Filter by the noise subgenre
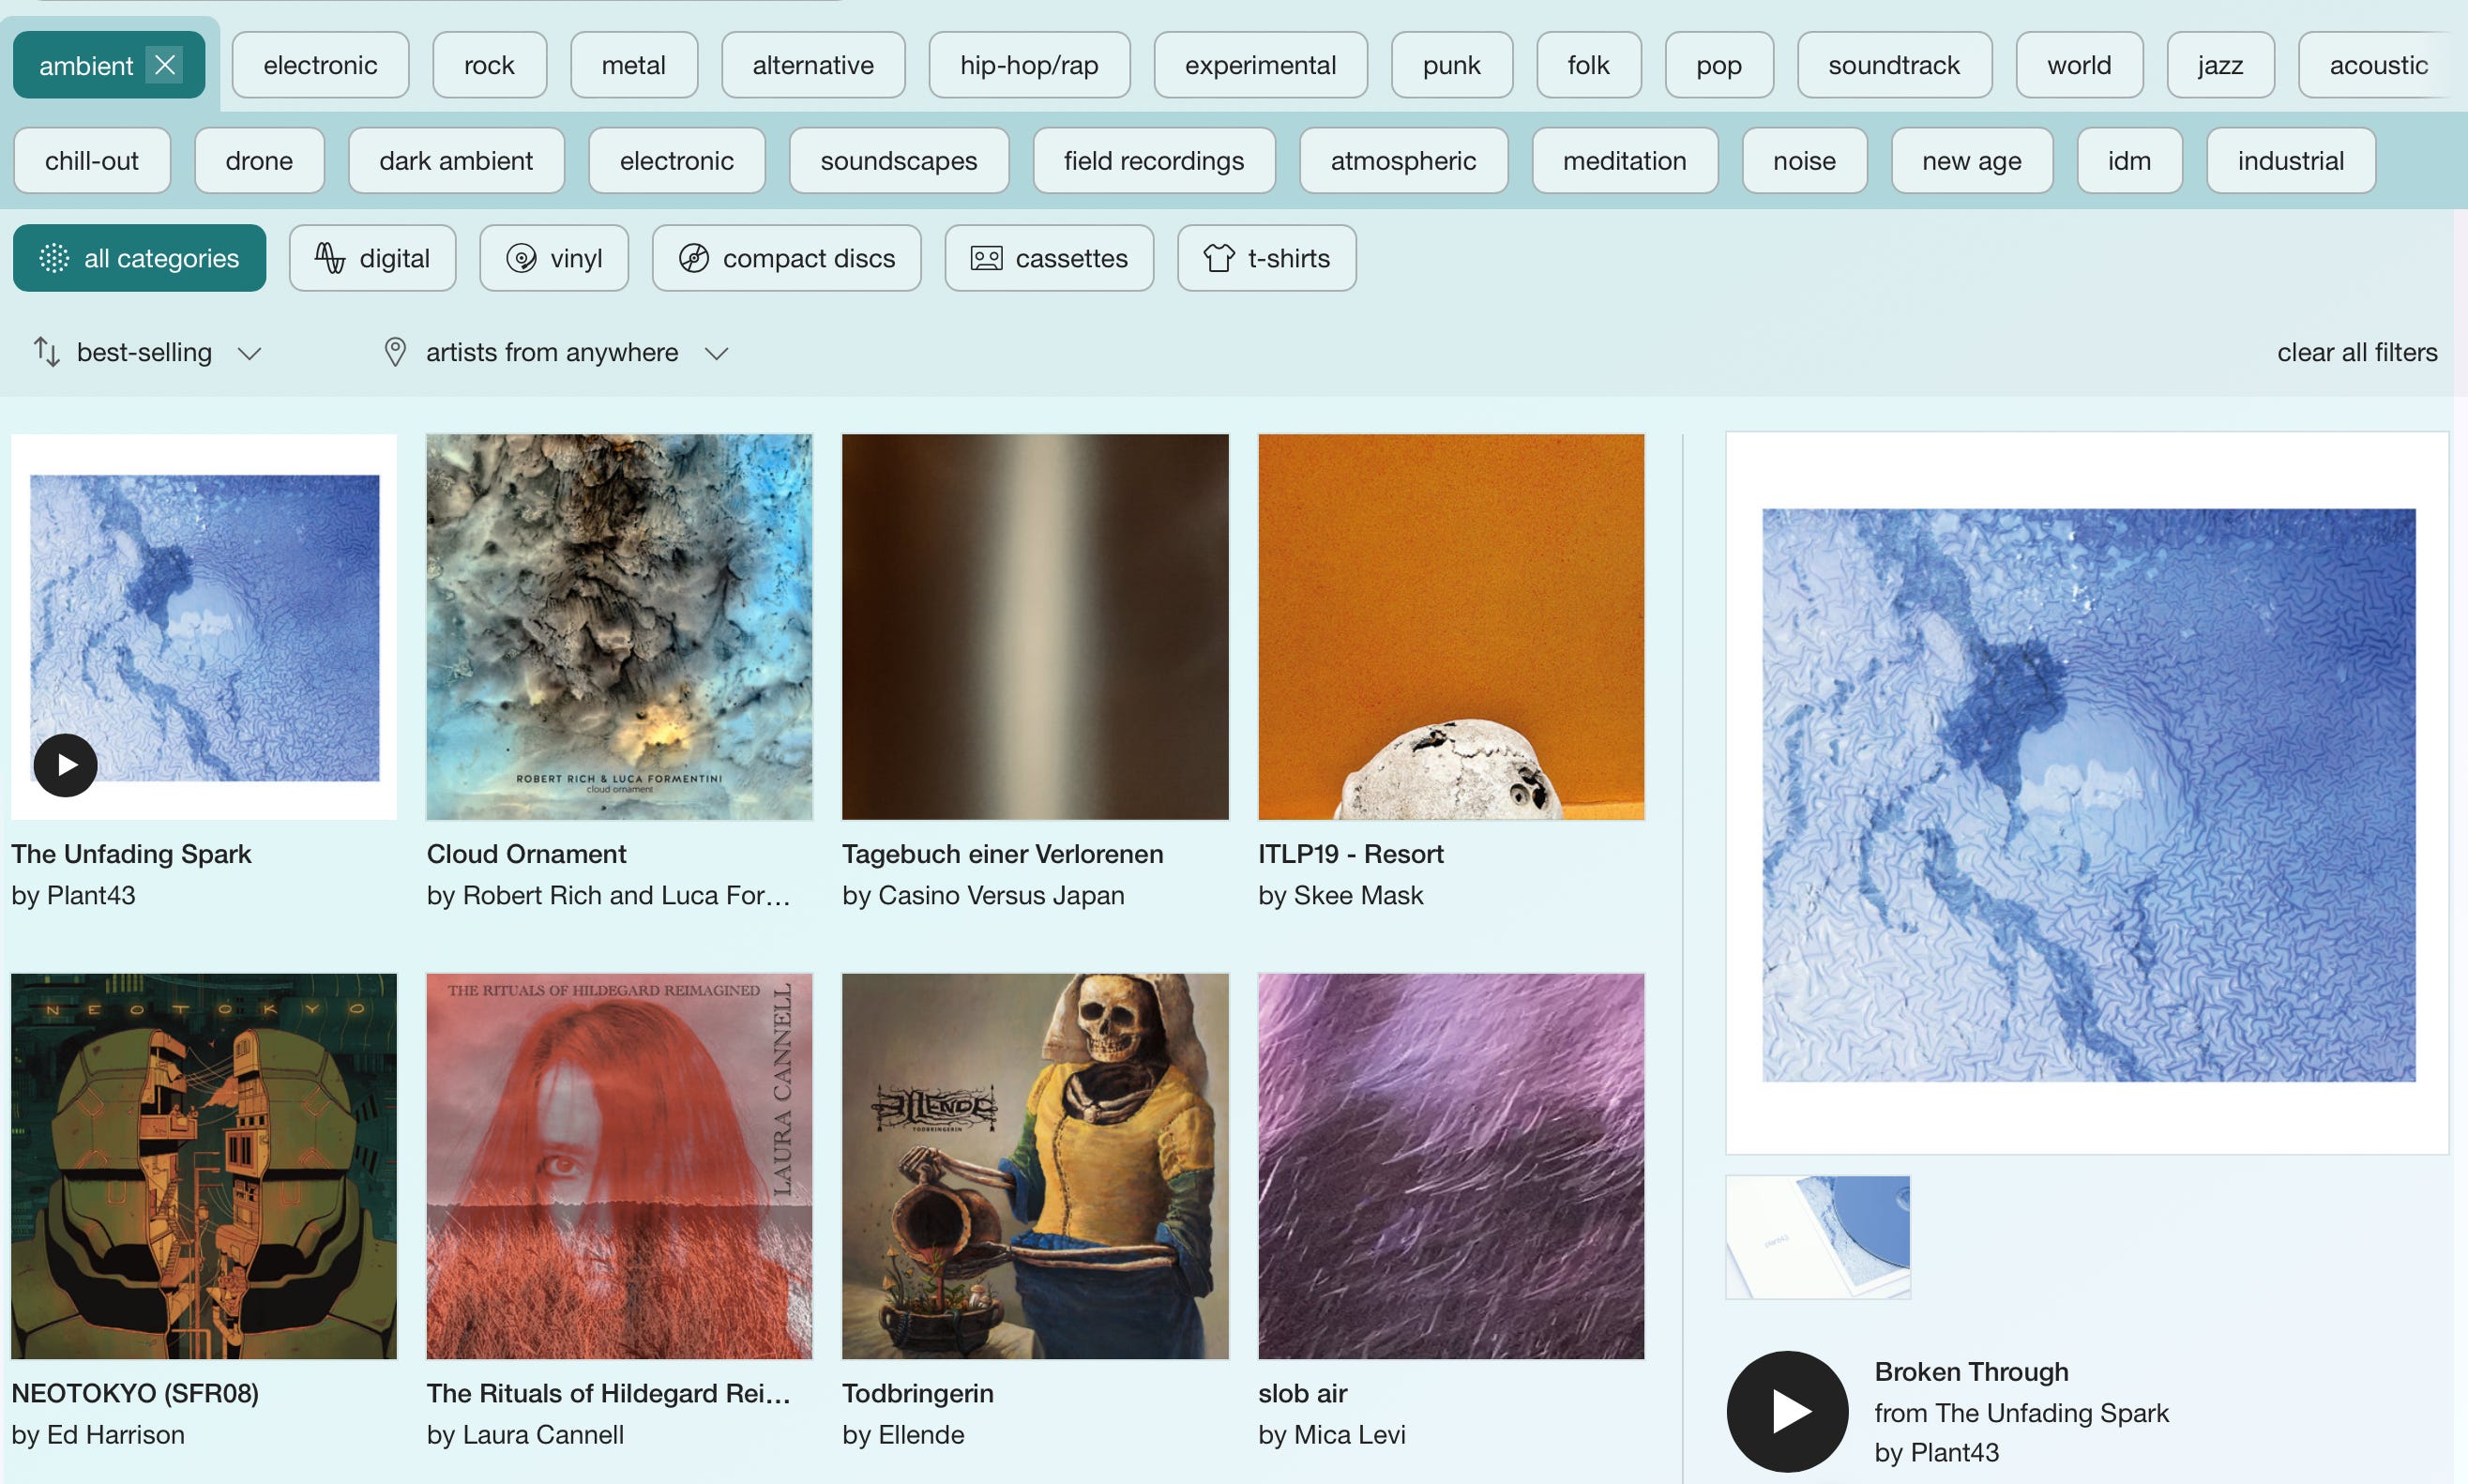This screenshot has width=2468, height=1484. point(1804,160)
